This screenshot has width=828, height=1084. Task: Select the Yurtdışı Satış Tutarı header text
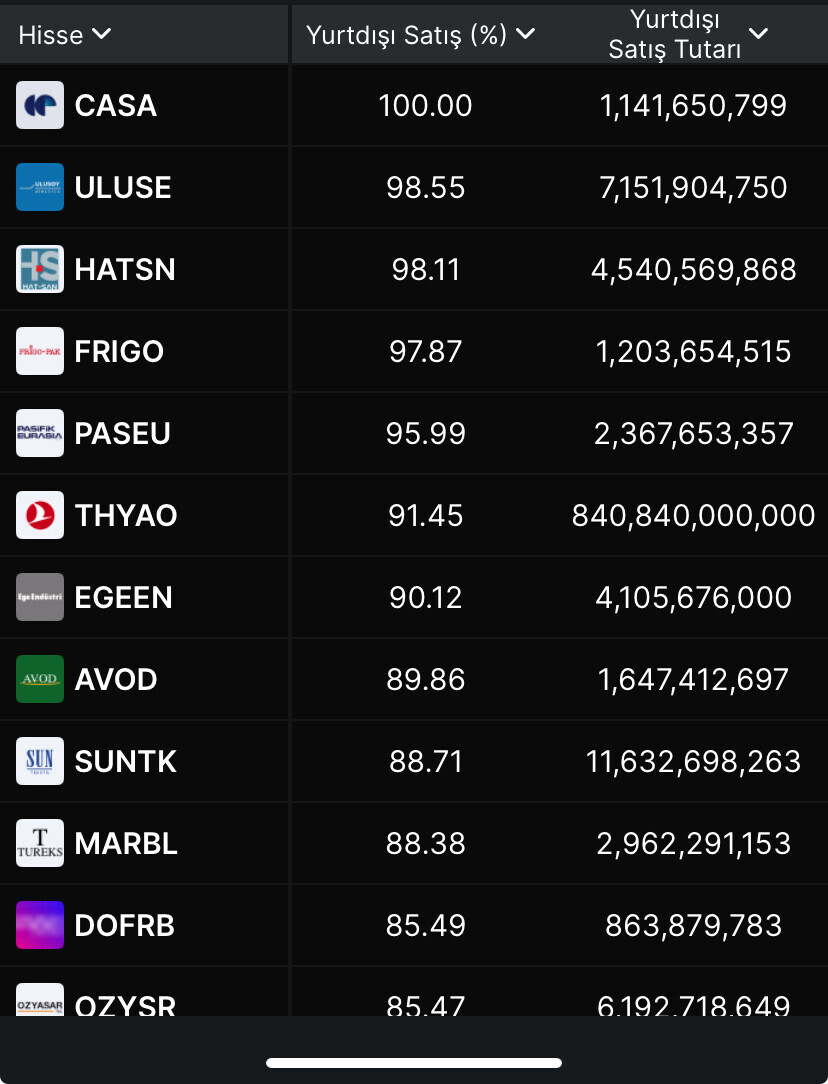pyautogui.click(x=675, y=34)
